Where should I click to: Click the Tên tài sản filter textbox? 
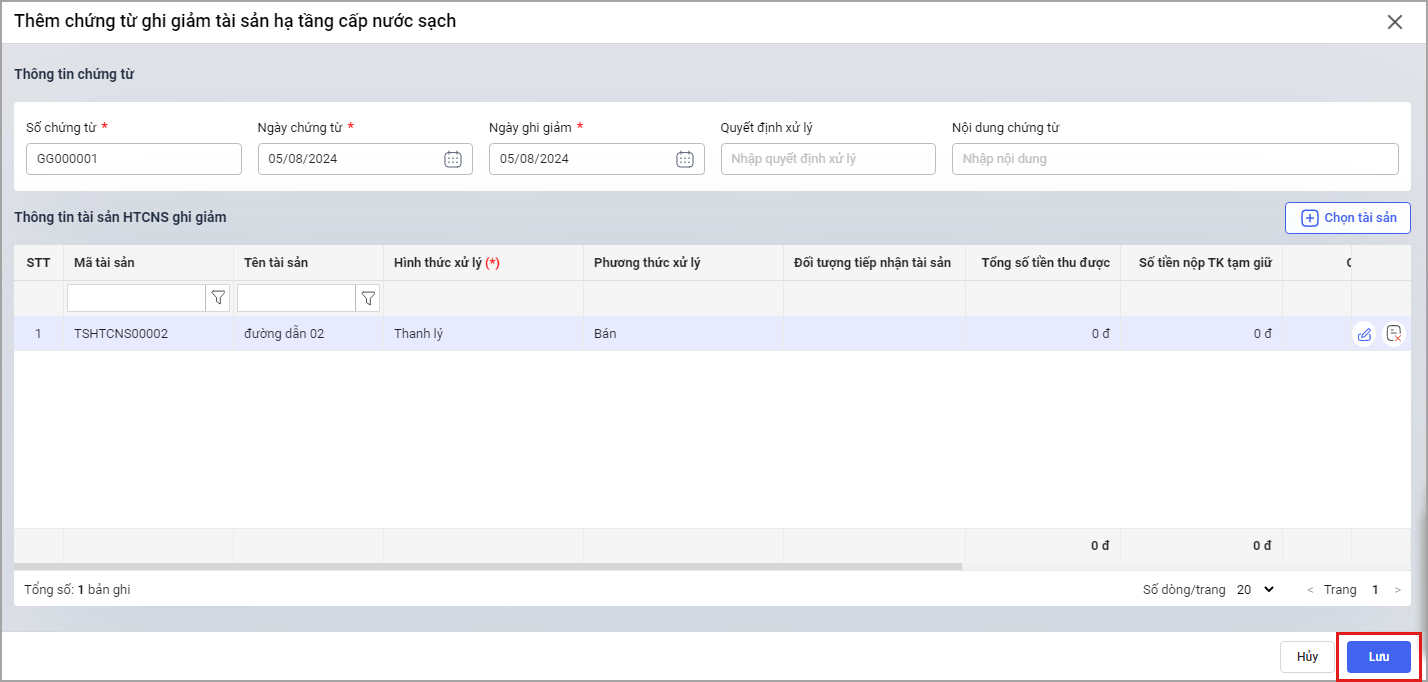296,298
